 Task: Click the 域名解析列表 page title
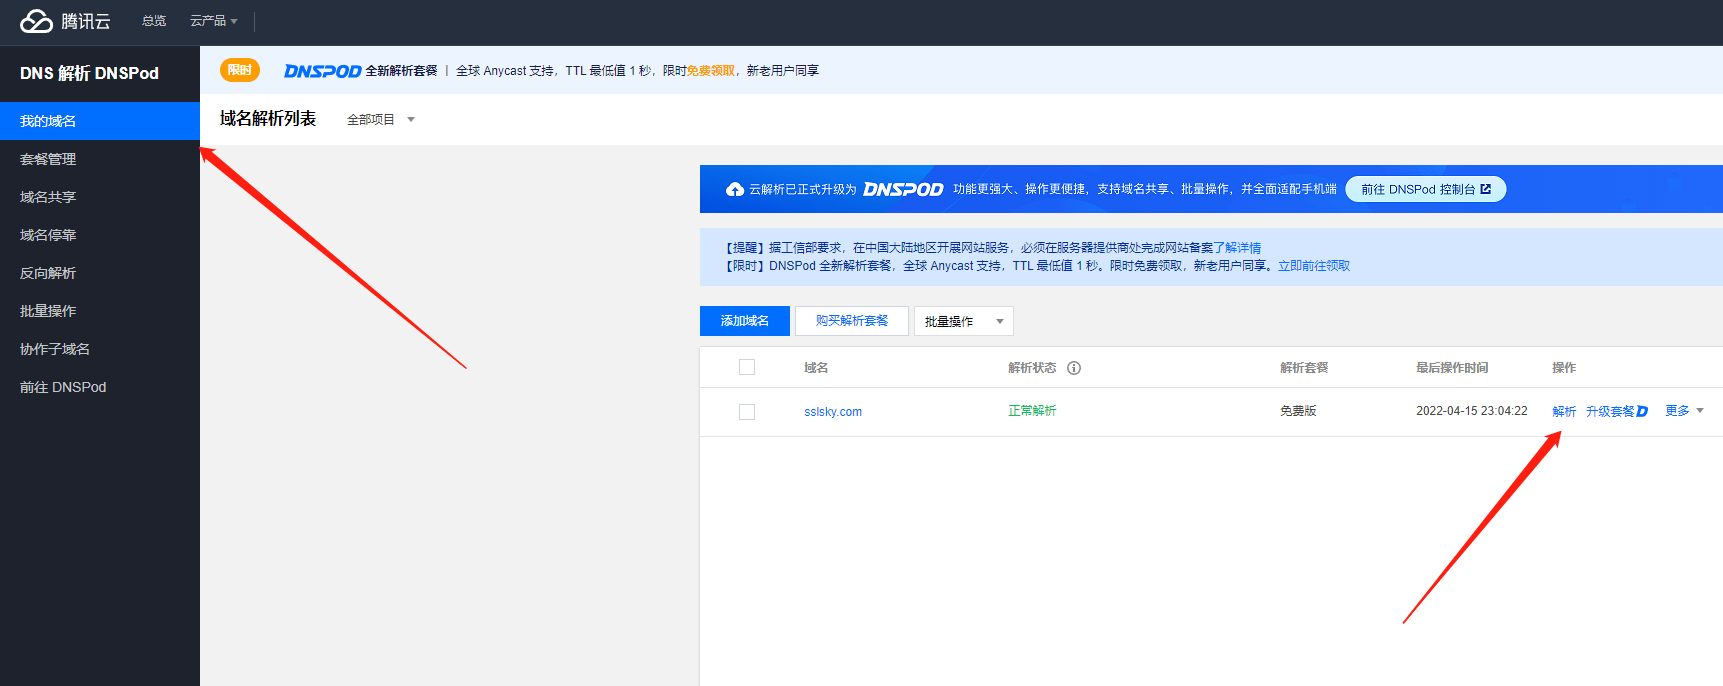pos(268,119)
